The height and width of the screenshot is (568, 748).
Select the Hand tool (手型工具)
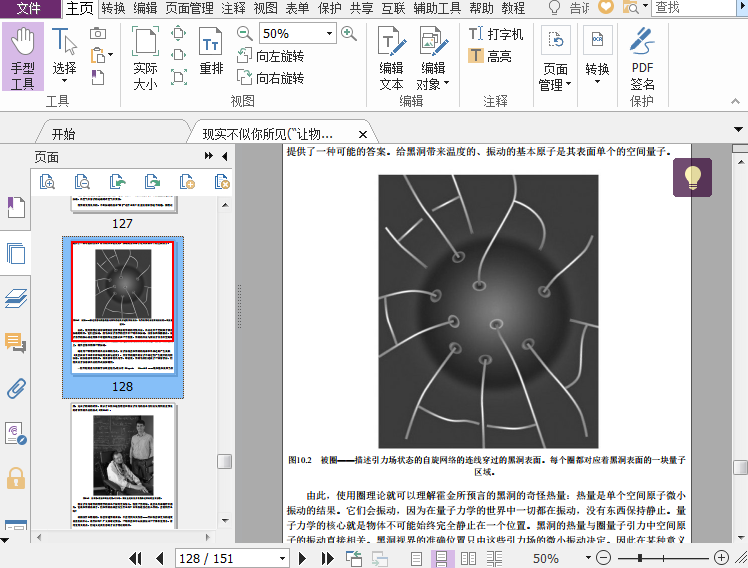22,58
